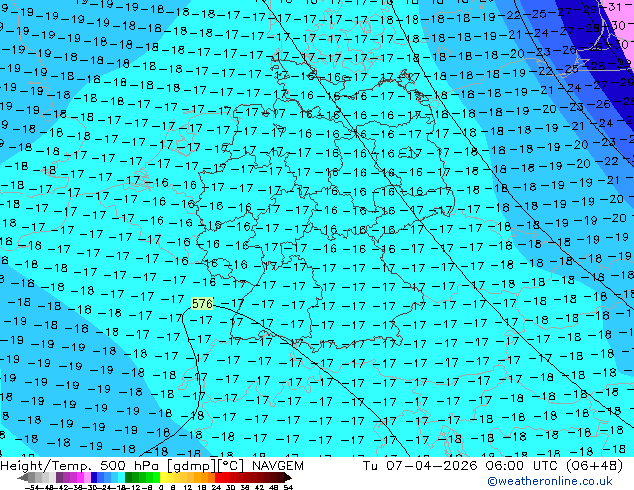Click the rightmost 54 legend label
Viewport: 634px width, 490px height.
(x=288, y=487)
